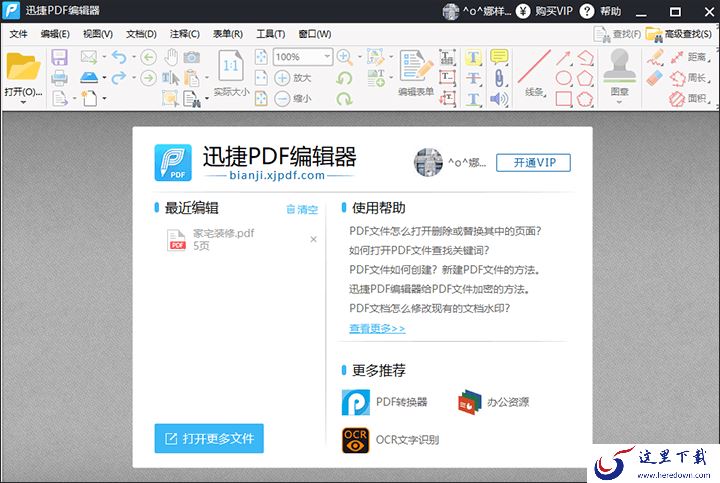
Task: Select the Oval shape tool
Action: [x=563, y=78]
